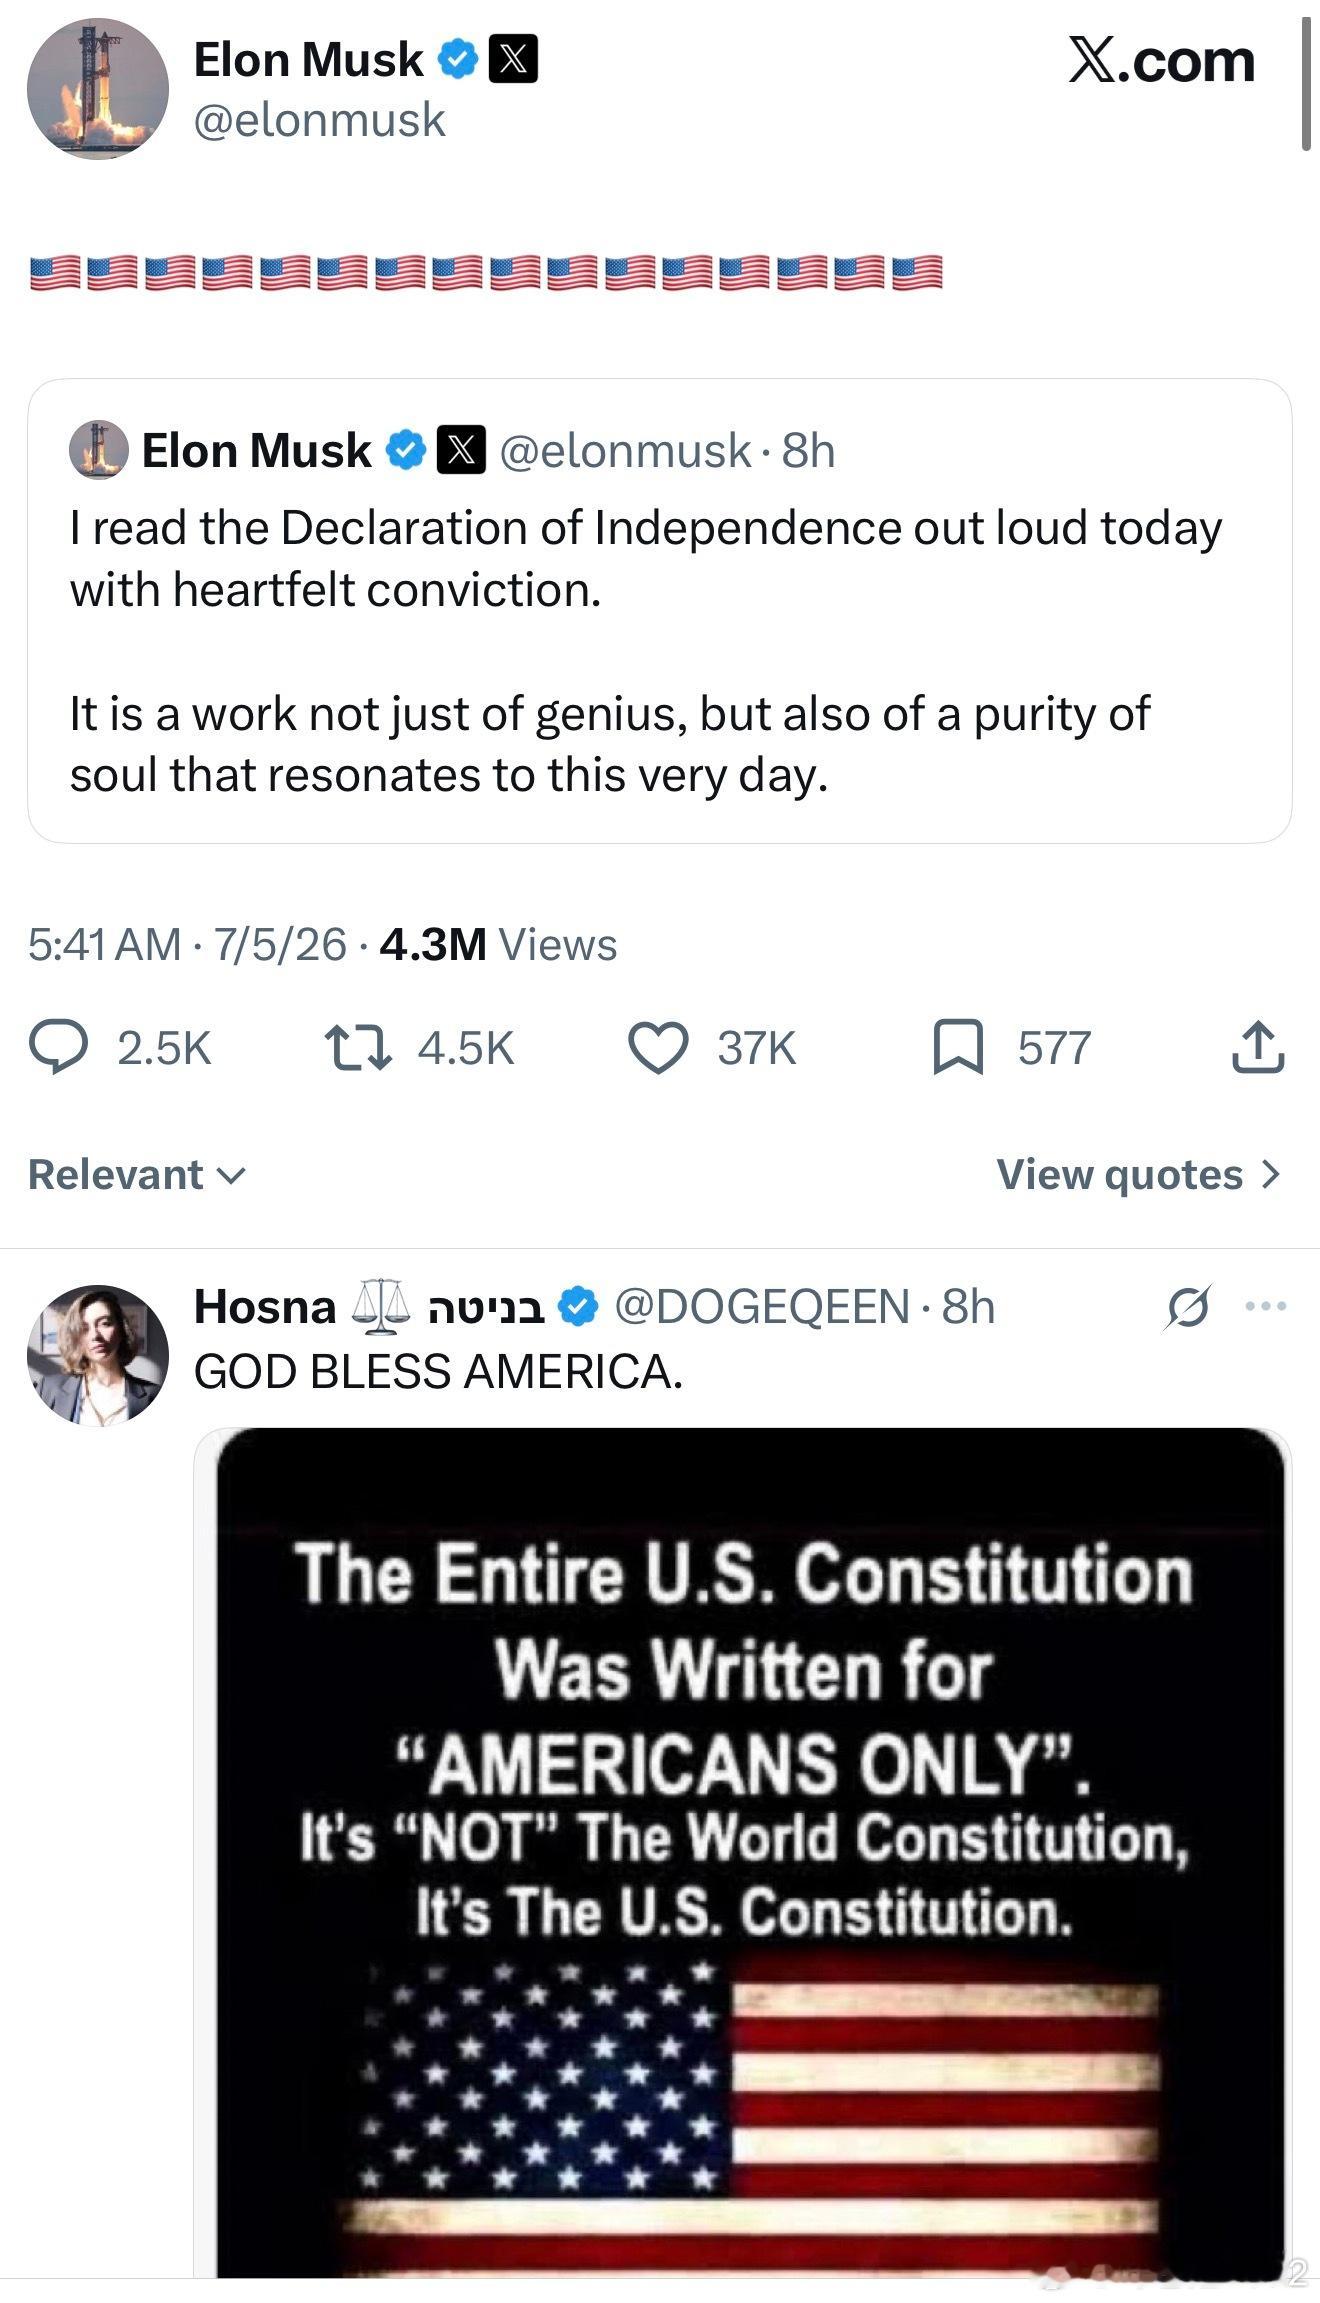
Task: Tap the 4.3M Views count
Action: point(498,944)
